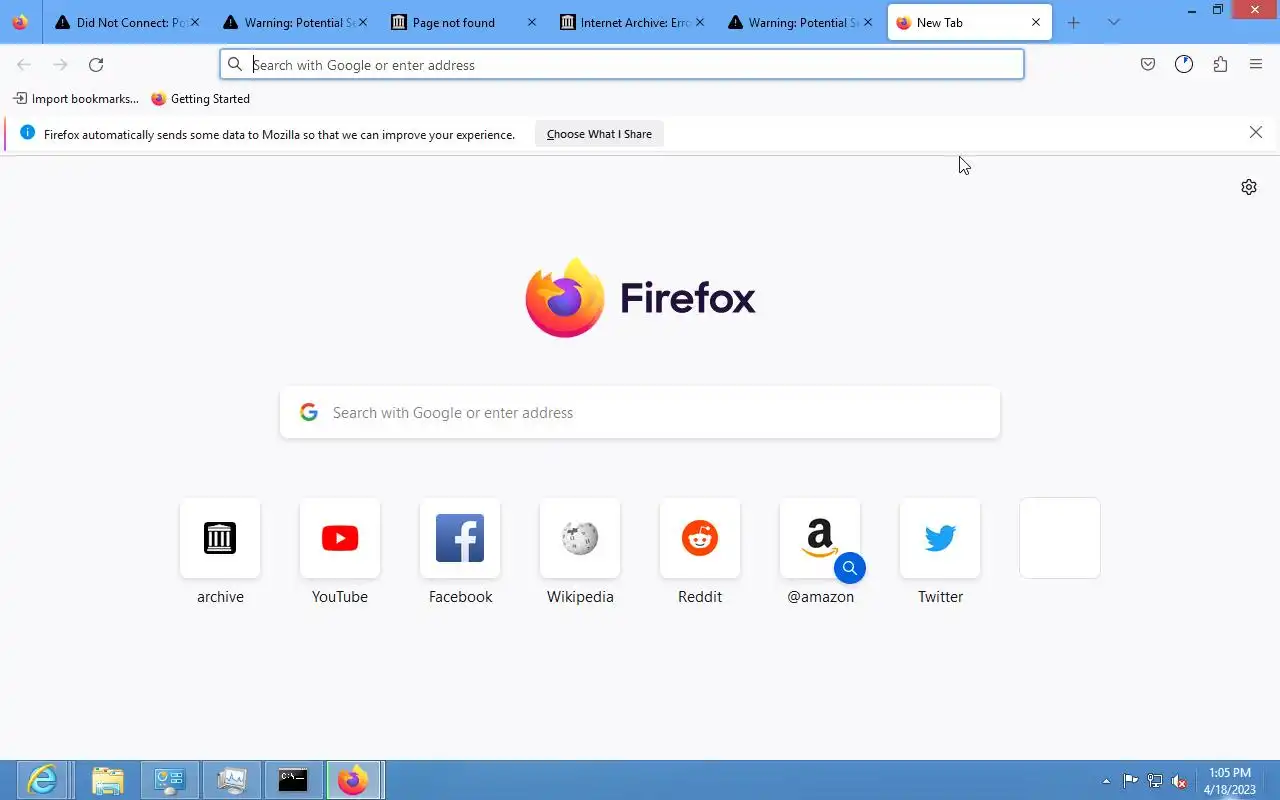
Task: Close the Internet Archive: Error tab
Action: click(x=700, y=22)
